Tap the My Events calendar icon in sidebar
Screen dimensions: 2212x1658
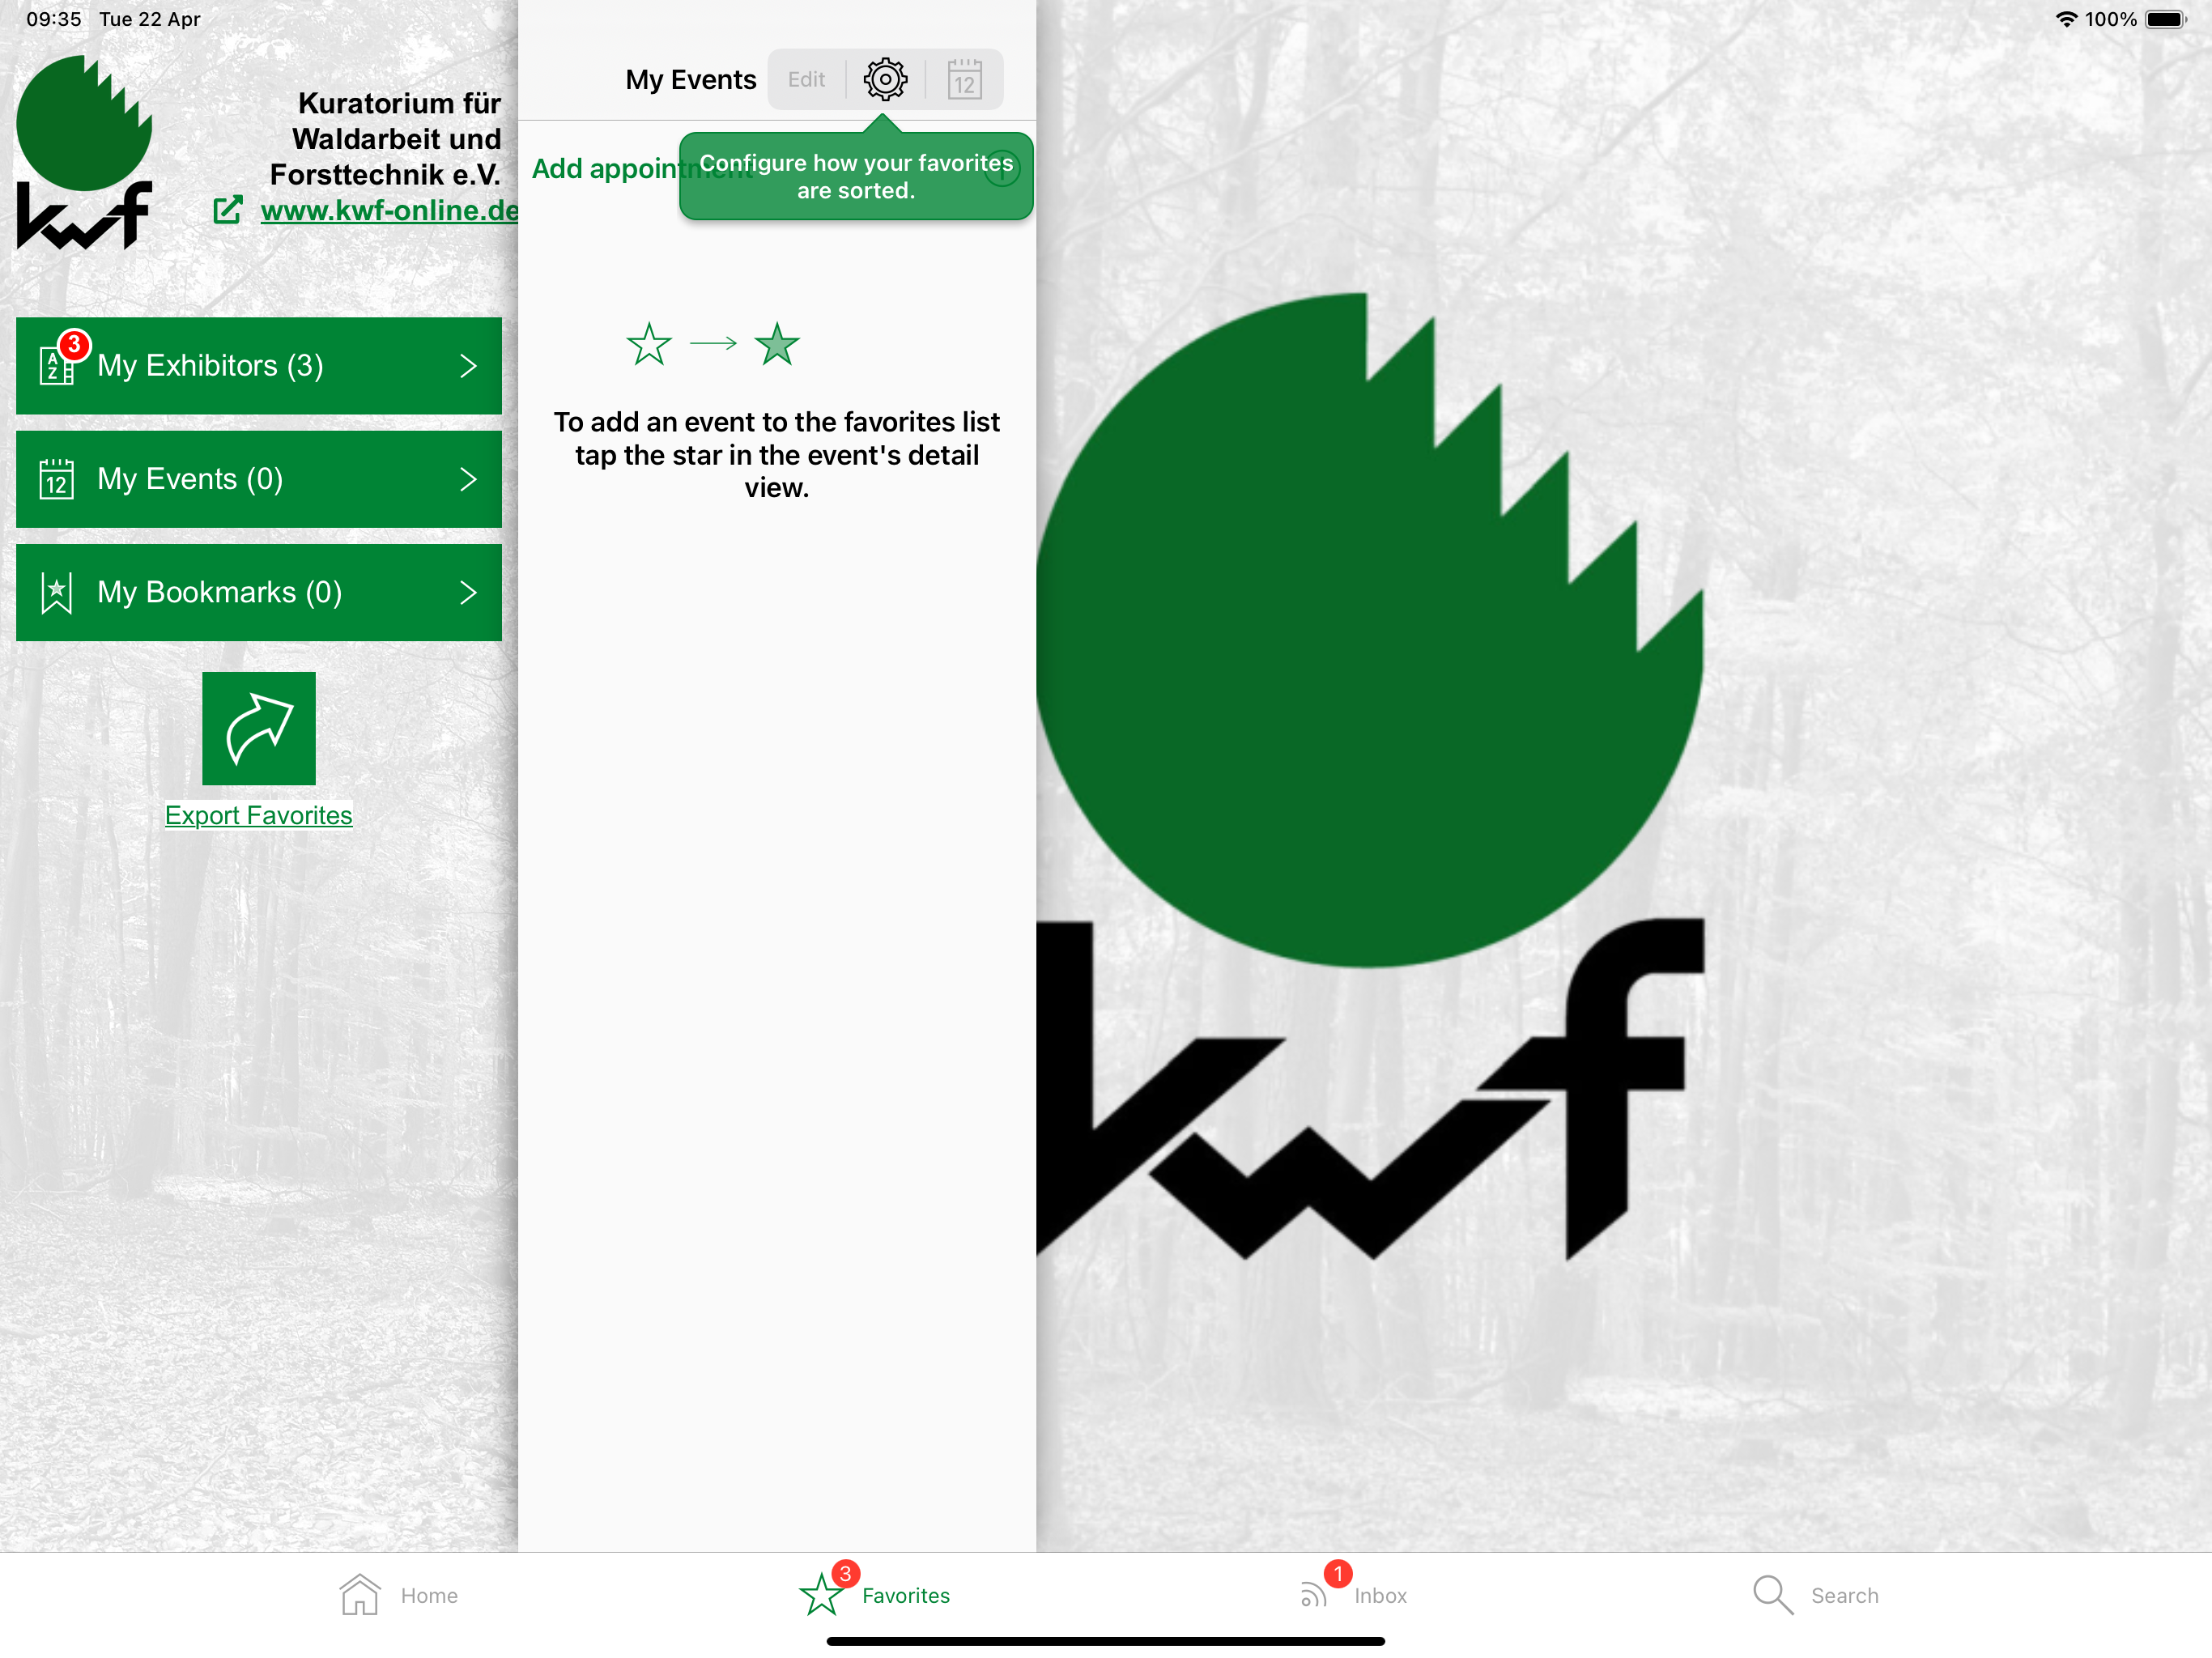[57, 479]
